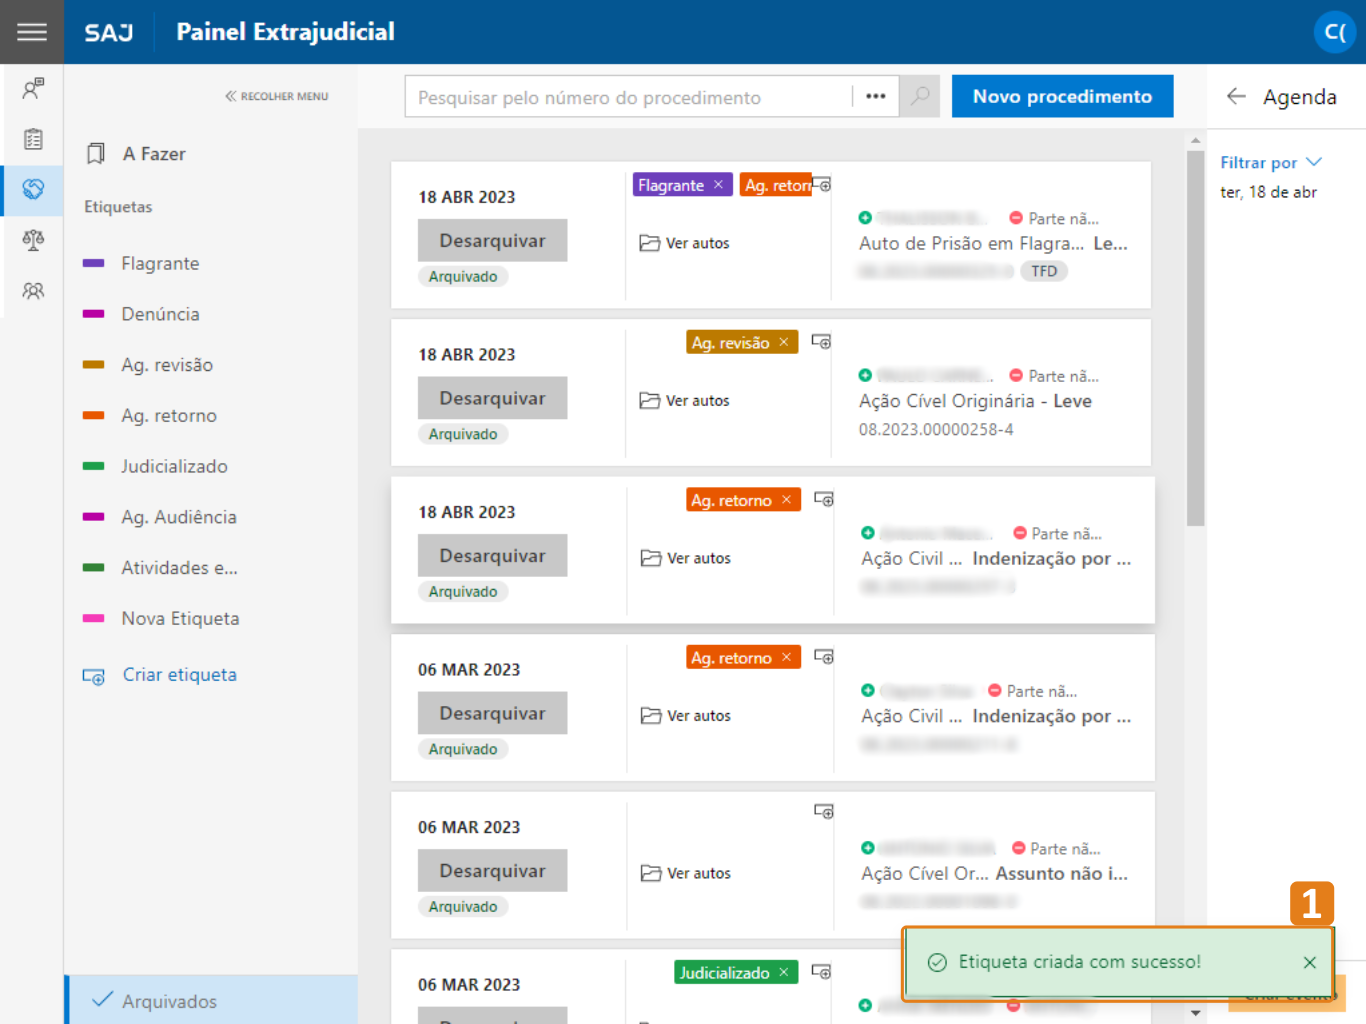This screenshot has width=1366, height=1024.
Task: Filter by Nova Etiqueta label
Action: (x=180, y=619)
